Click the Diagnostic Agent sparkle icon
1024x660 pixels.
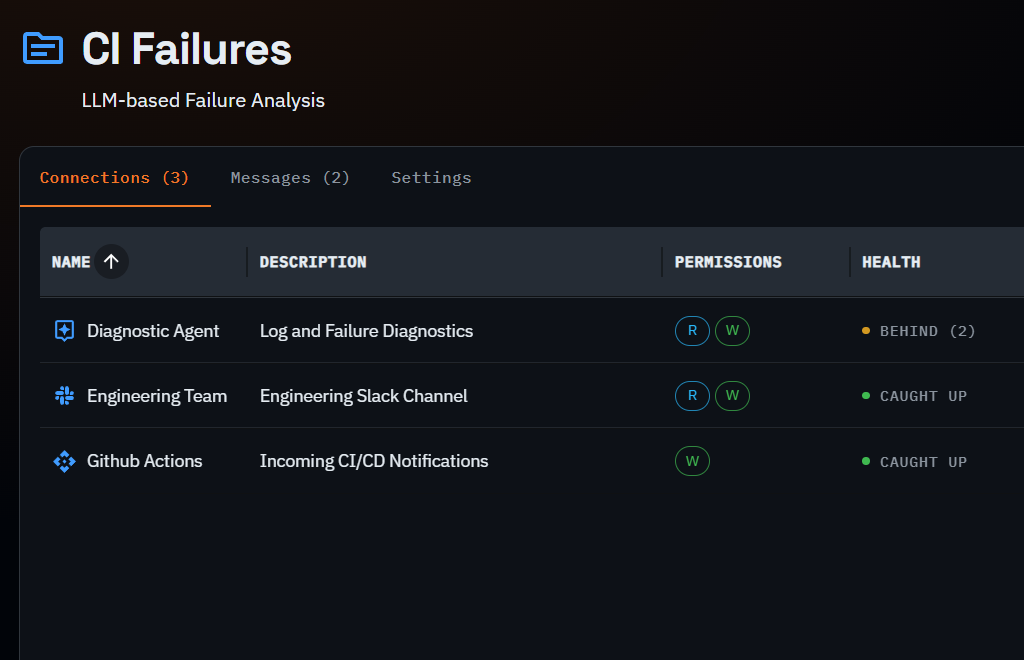(x=64, y=331)
